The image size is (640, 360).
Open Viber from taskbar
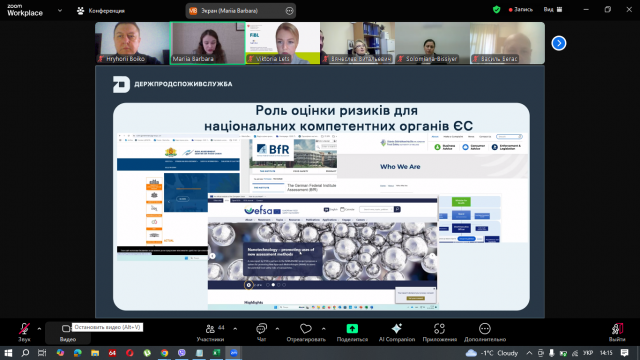(182, 353)
